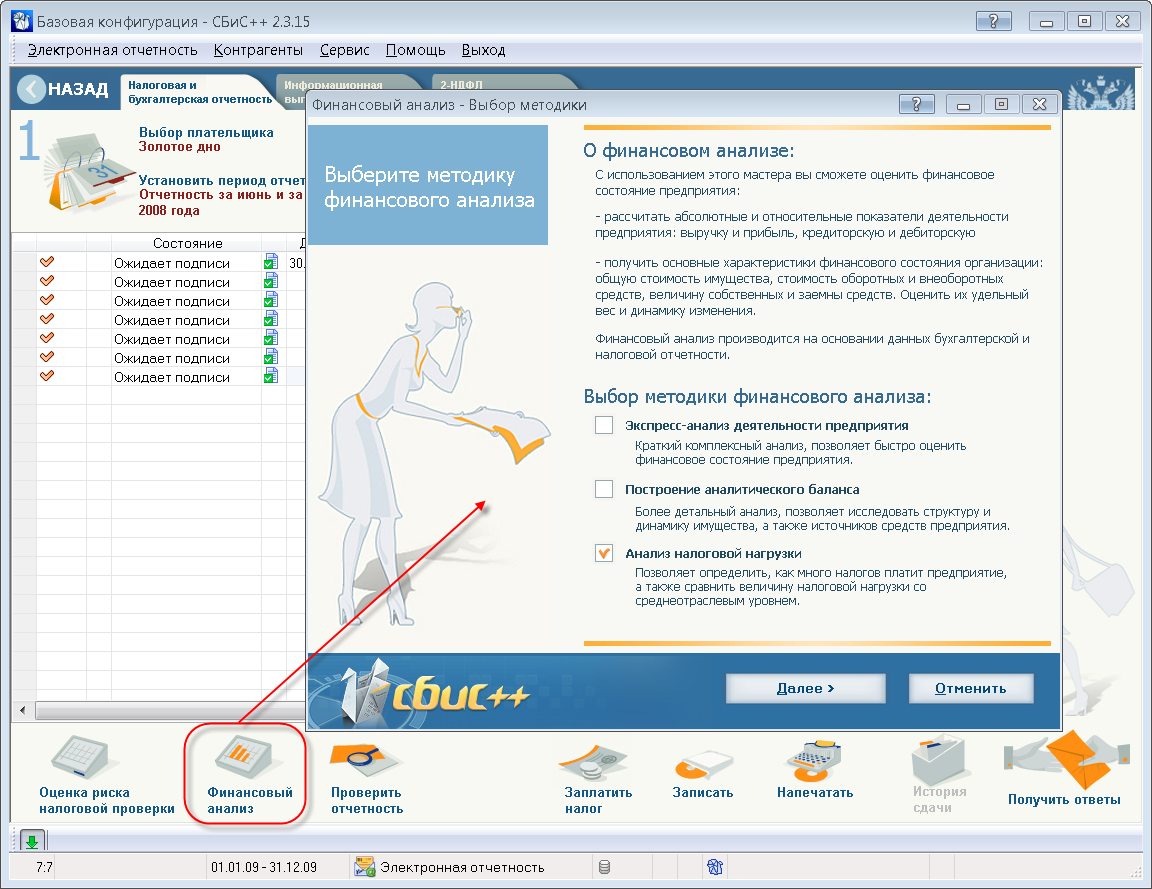
Task: Click Анализ налоговой нагрузки label
Action: (x=713, y=553)
